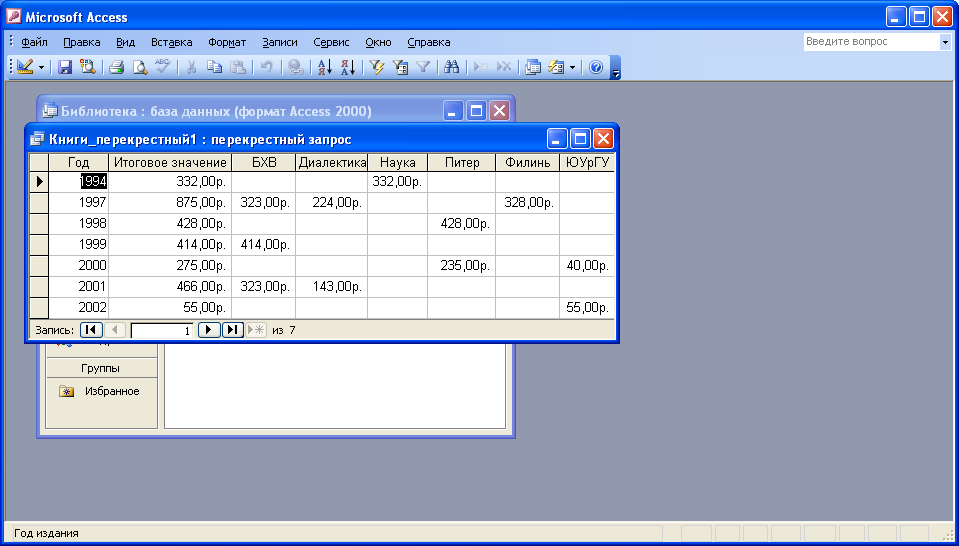Screen dimensions: 959x546
Task: Open the Правка menu
Action: [x=81, y=42]
